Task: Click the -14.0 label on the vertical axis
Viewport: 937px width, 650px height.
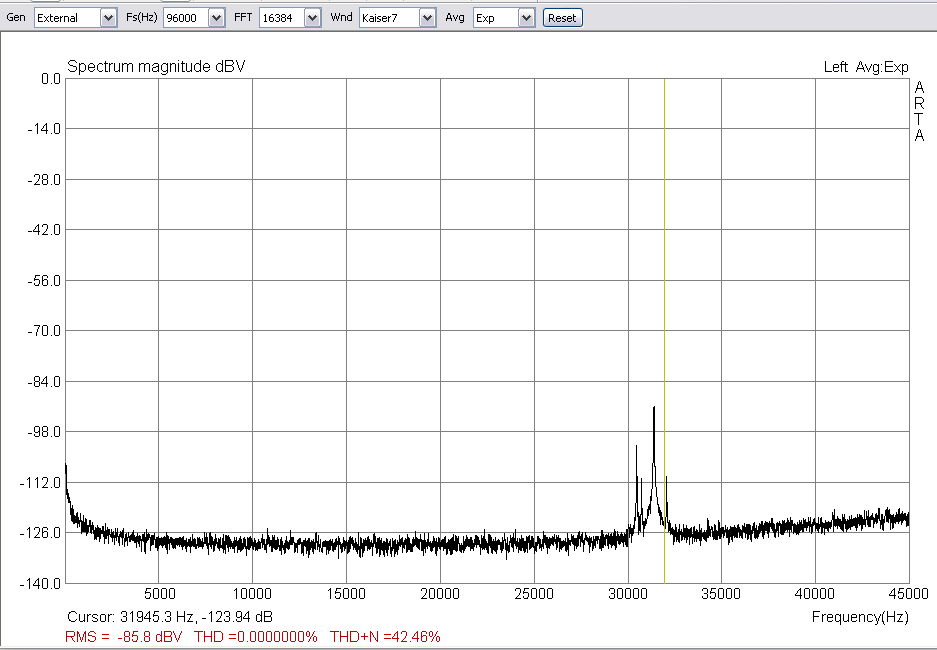Action: click(x=44, y=129)
